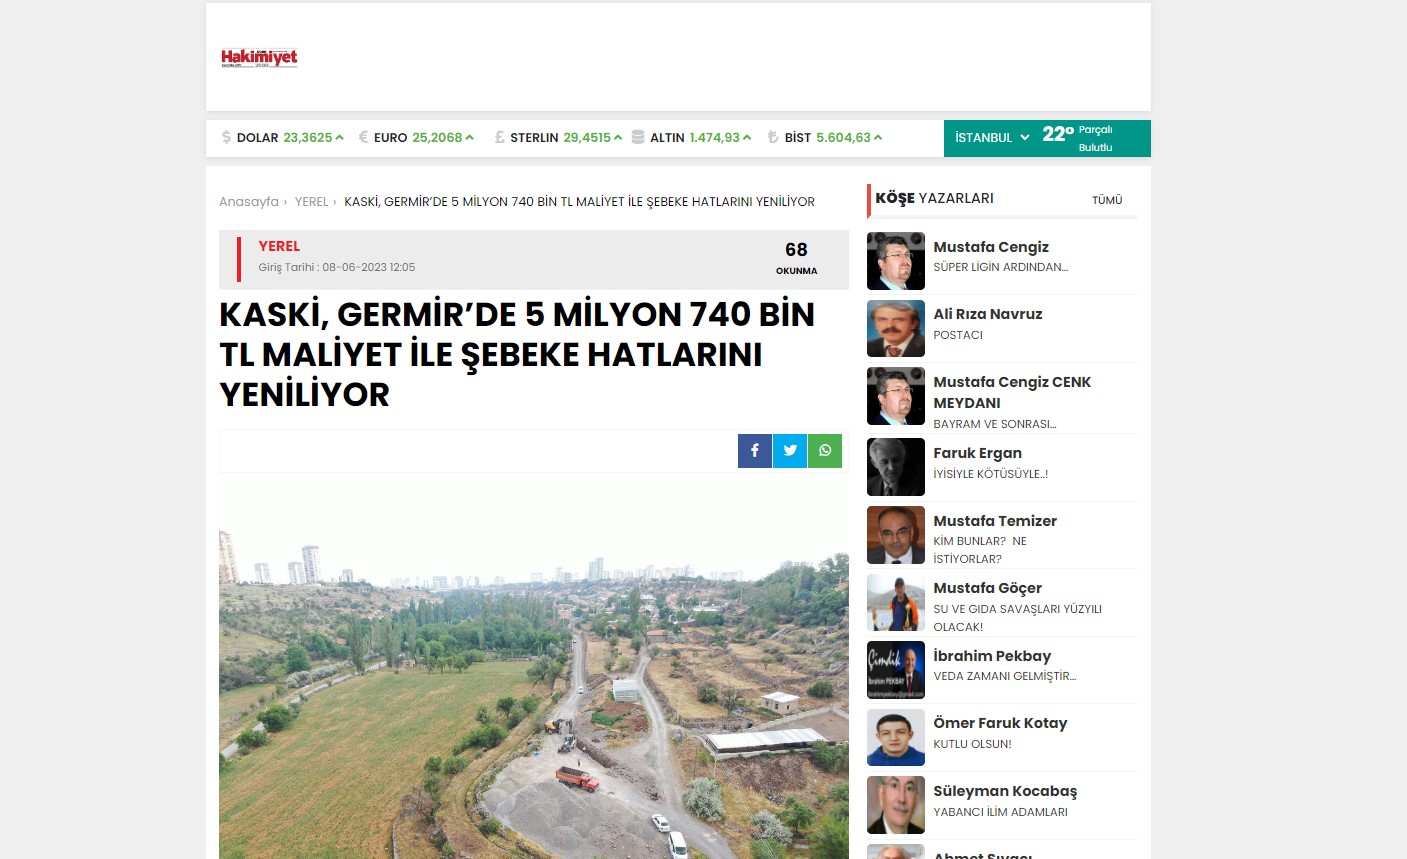View all columnists via TÜMÜ link
This screenshot has height=859, width=1407.
(1107, 200)
